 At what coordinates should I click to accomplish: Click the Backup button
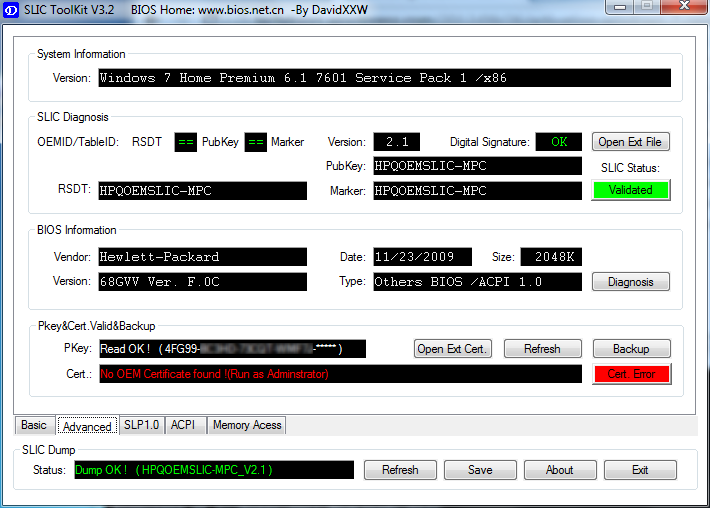click(x=631, y=349)
